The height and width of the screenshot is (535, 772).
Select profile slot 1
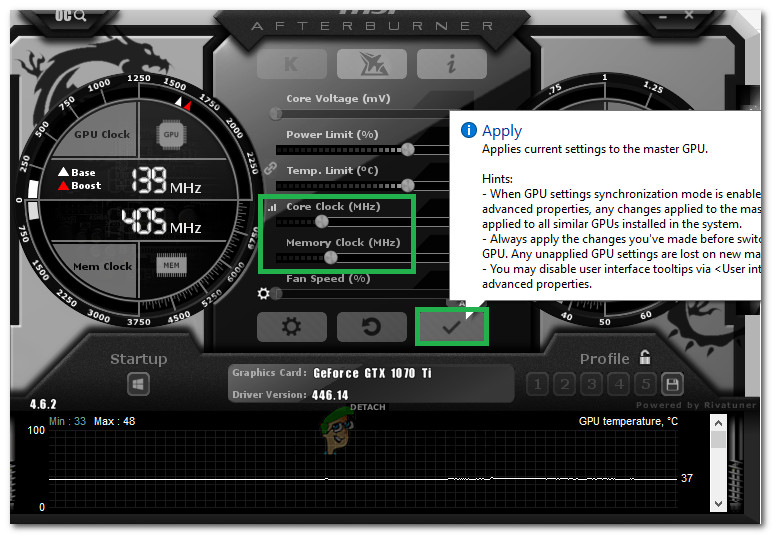tap(538, 384)
